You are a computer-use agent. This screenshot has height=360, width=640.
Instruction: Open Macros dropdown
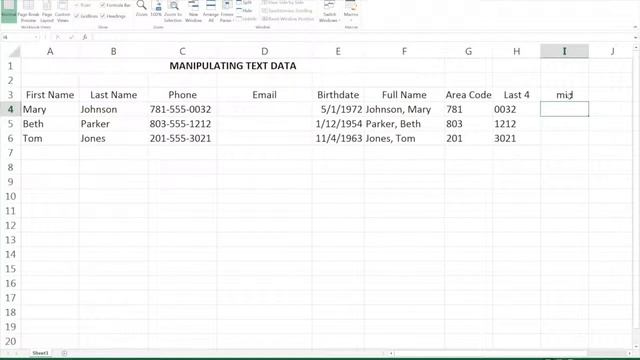(x=351, y=11)
